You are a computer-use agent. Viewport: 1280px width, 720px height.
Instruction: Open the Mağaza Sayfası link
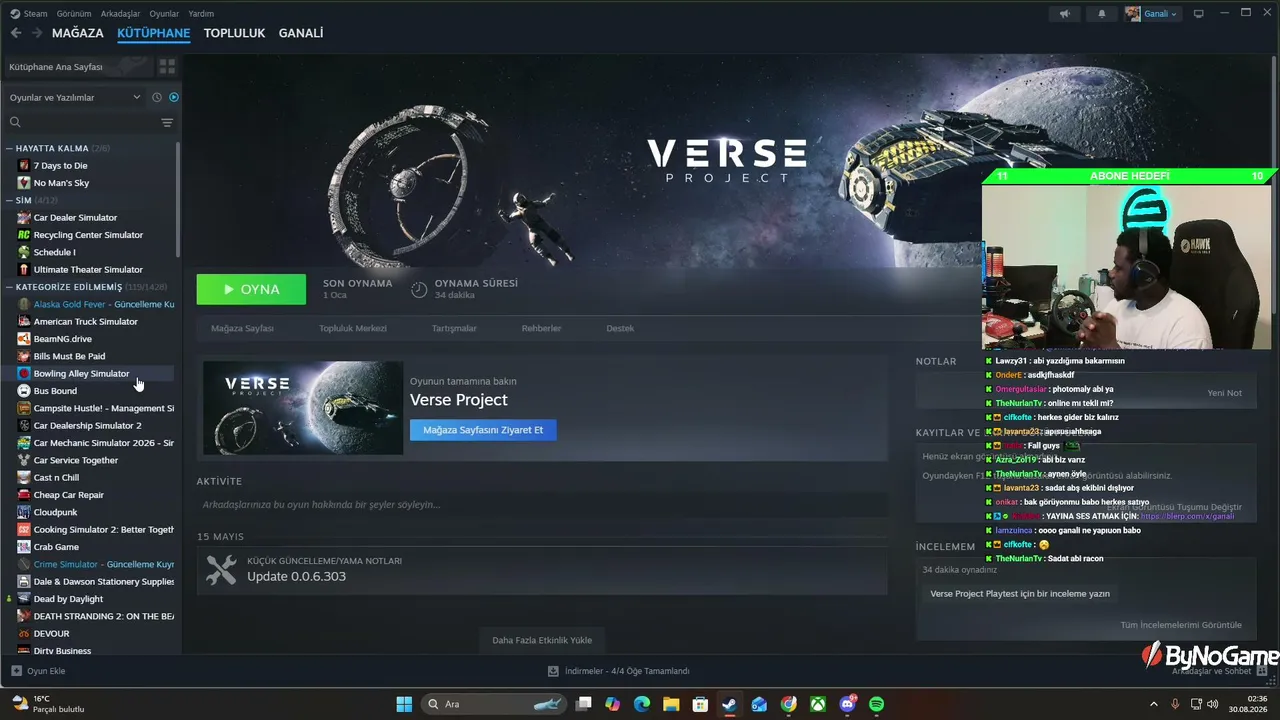242,328
